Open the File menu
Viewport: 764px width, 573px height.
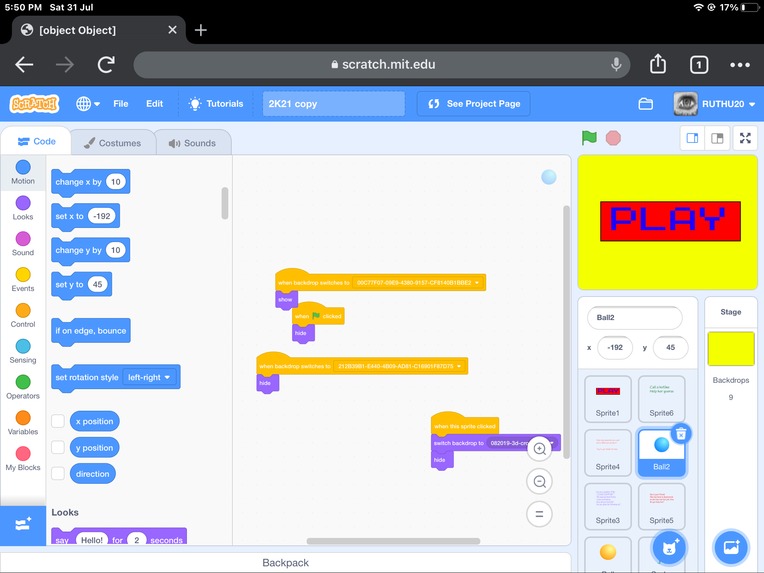(x=120, y=103)
